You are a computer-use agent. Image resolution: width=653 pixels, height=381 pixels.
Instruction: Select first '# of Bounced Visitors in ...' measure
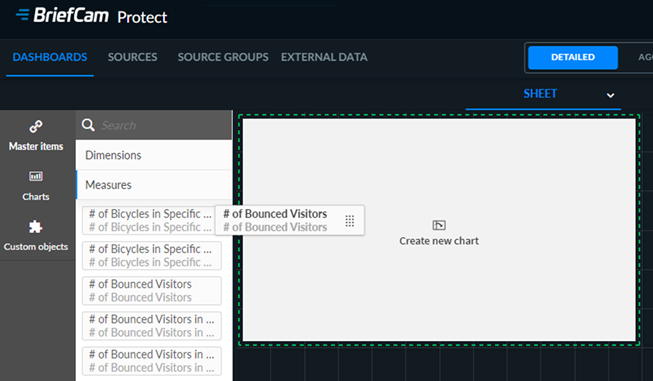pyautogui.click(x=152, y=326)
